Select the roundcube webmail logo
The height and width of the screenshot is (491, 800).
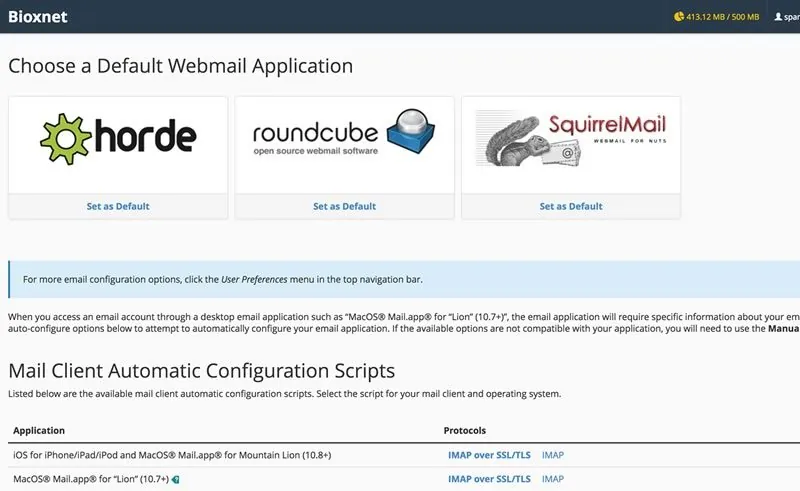(344, 137)
